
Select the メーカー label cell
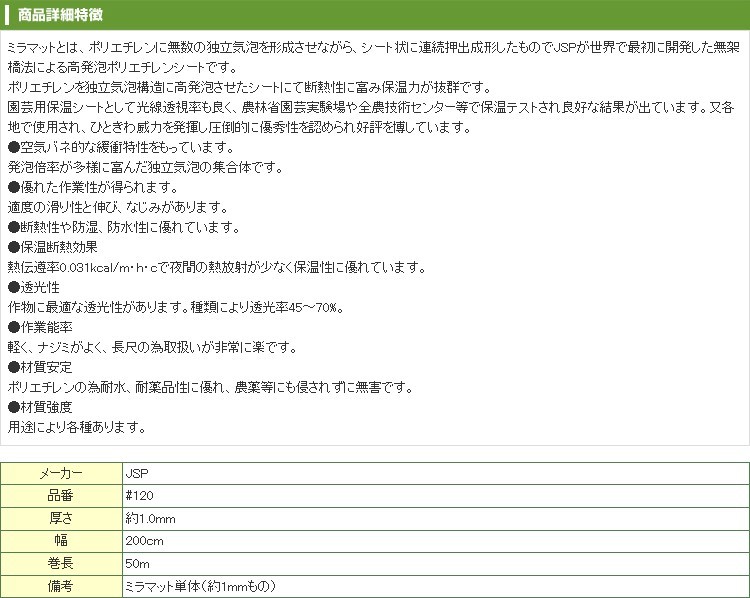point(61,474)
